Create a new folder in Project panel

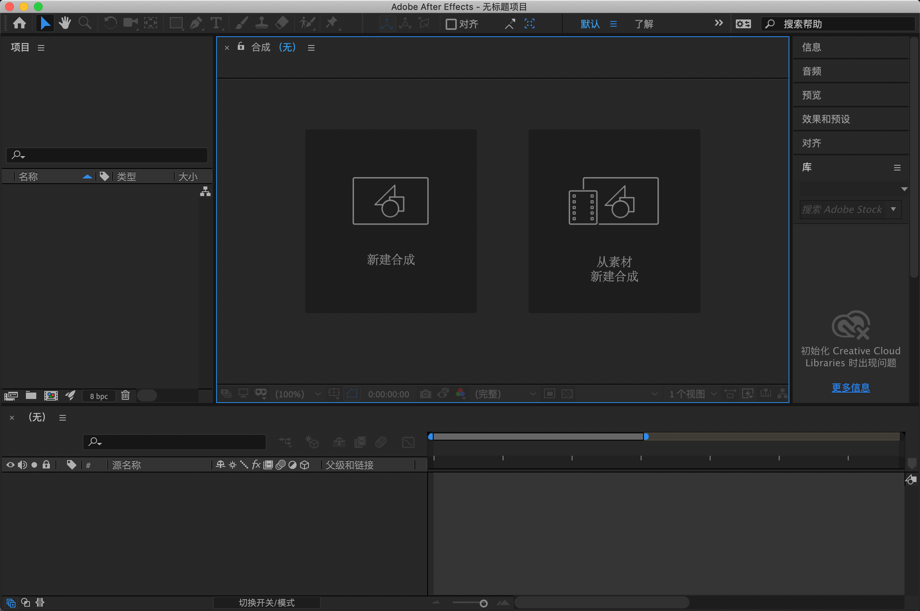31,396
